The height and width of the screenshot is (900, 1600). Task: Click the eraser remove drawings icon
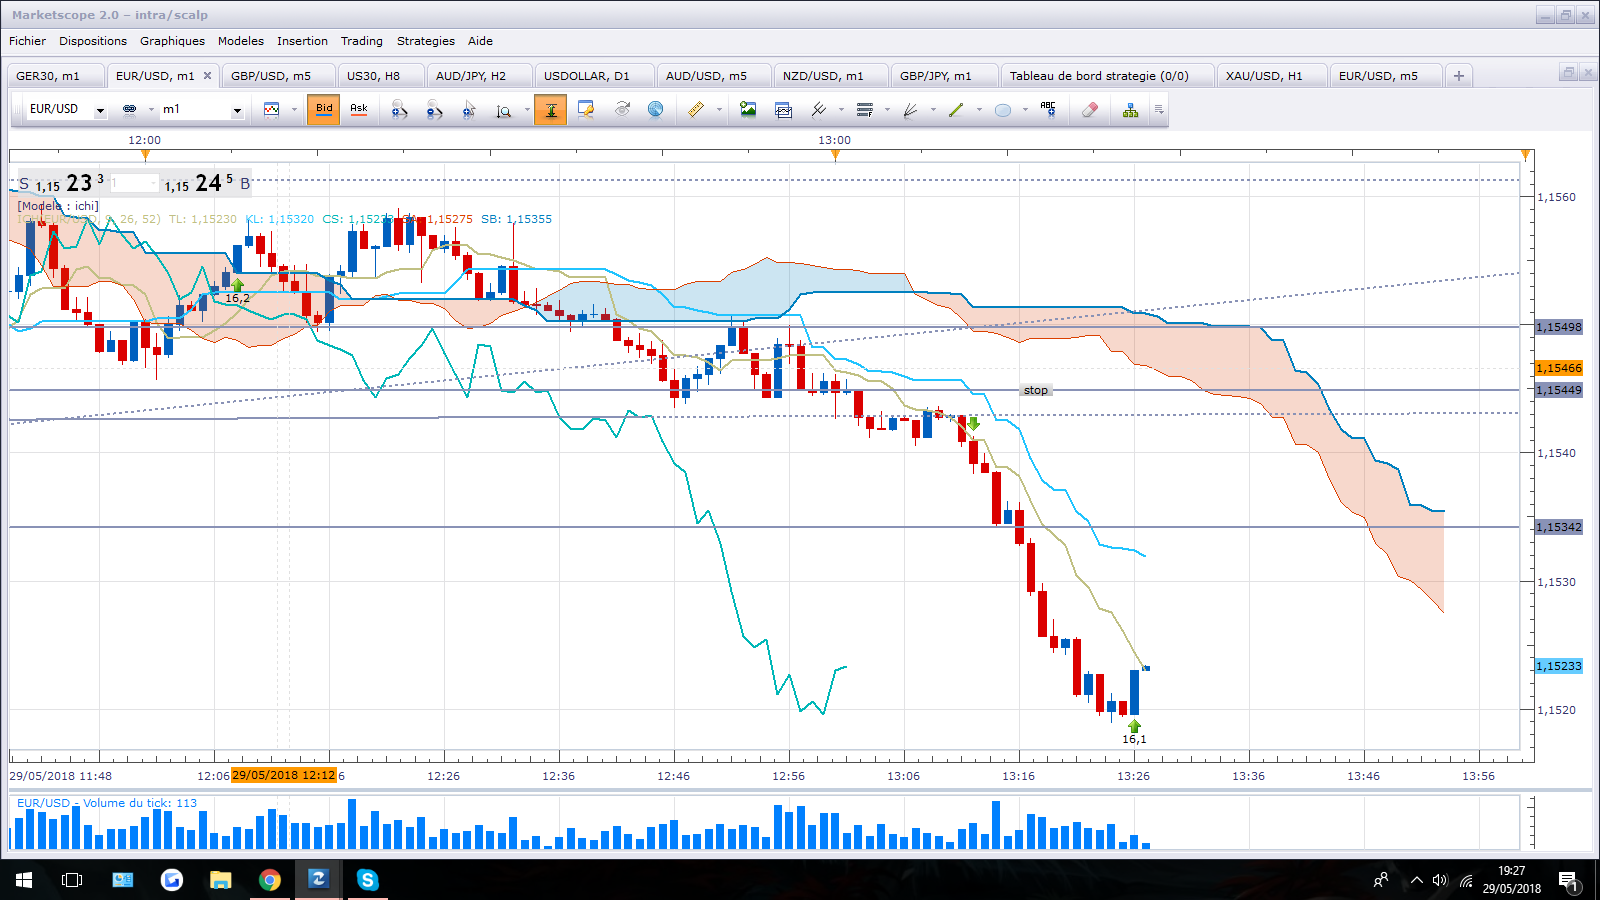[x=1090, y=109]
